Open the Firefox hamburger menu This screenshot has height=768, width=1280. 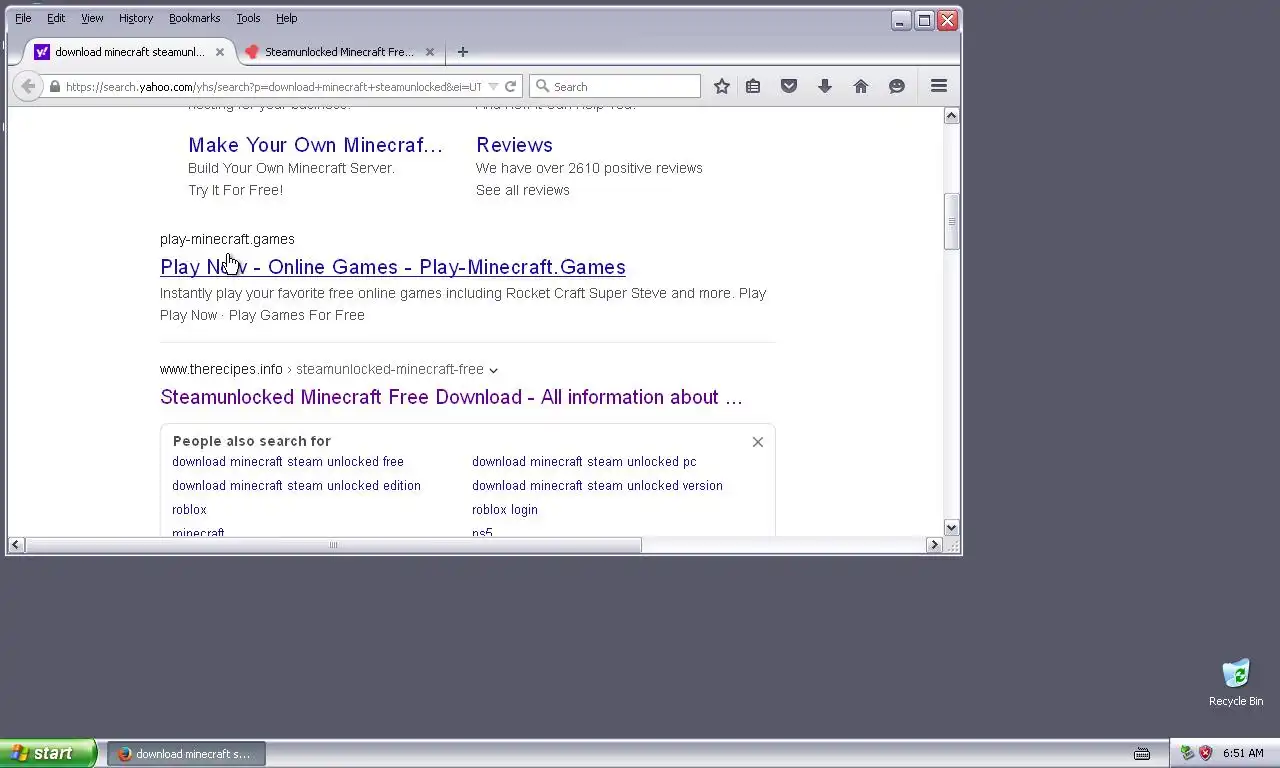coord(939,87)
